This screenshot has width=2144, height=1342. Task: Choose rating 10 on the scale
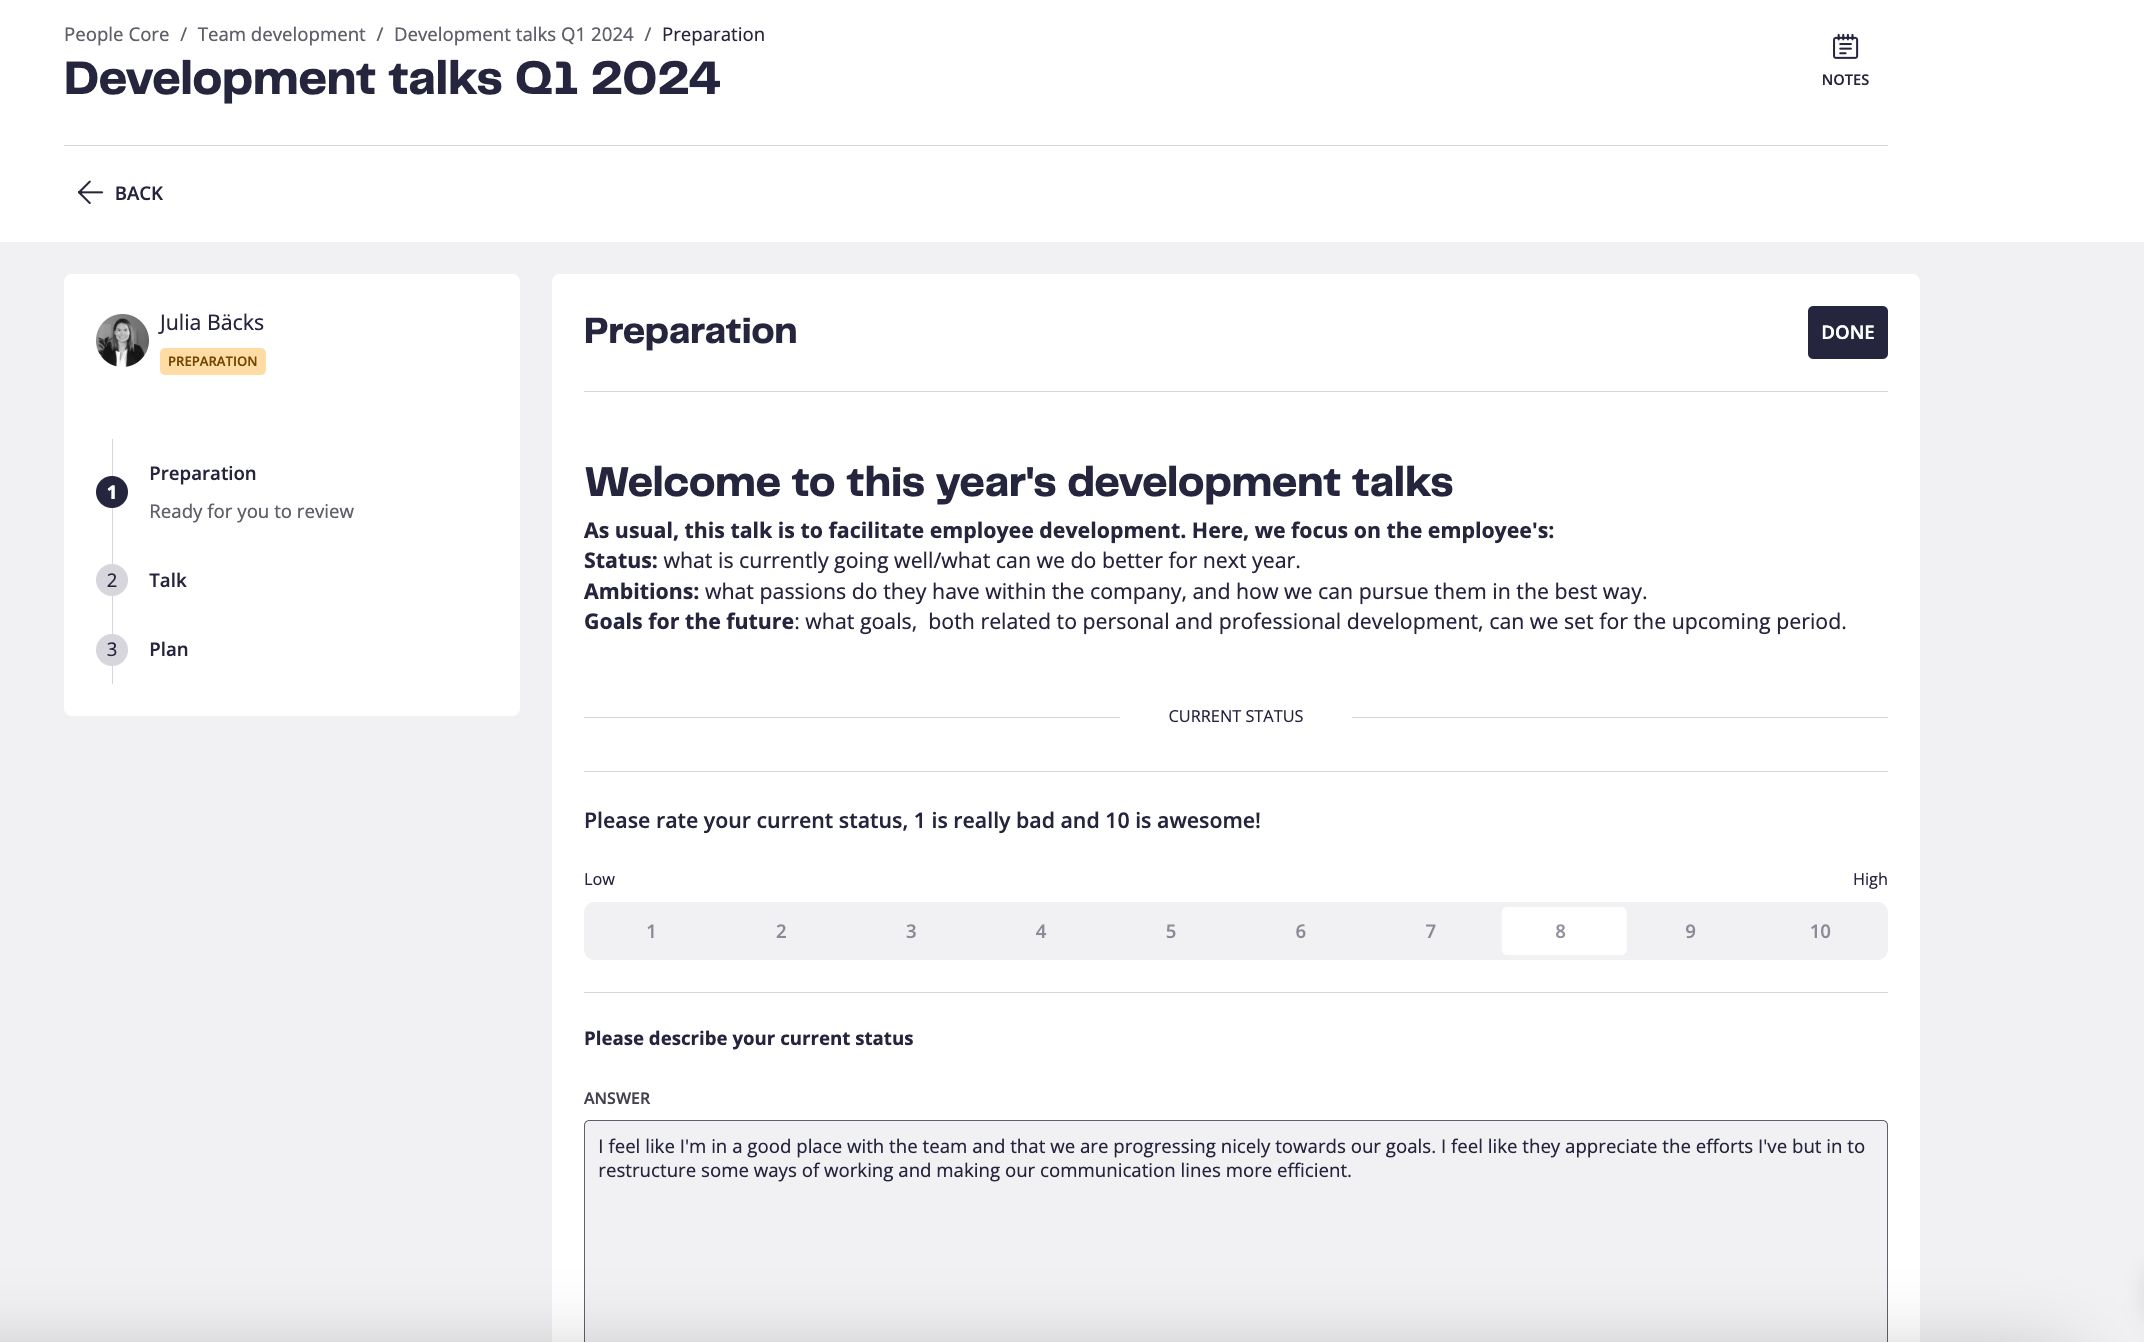(x=1820, y=931)
